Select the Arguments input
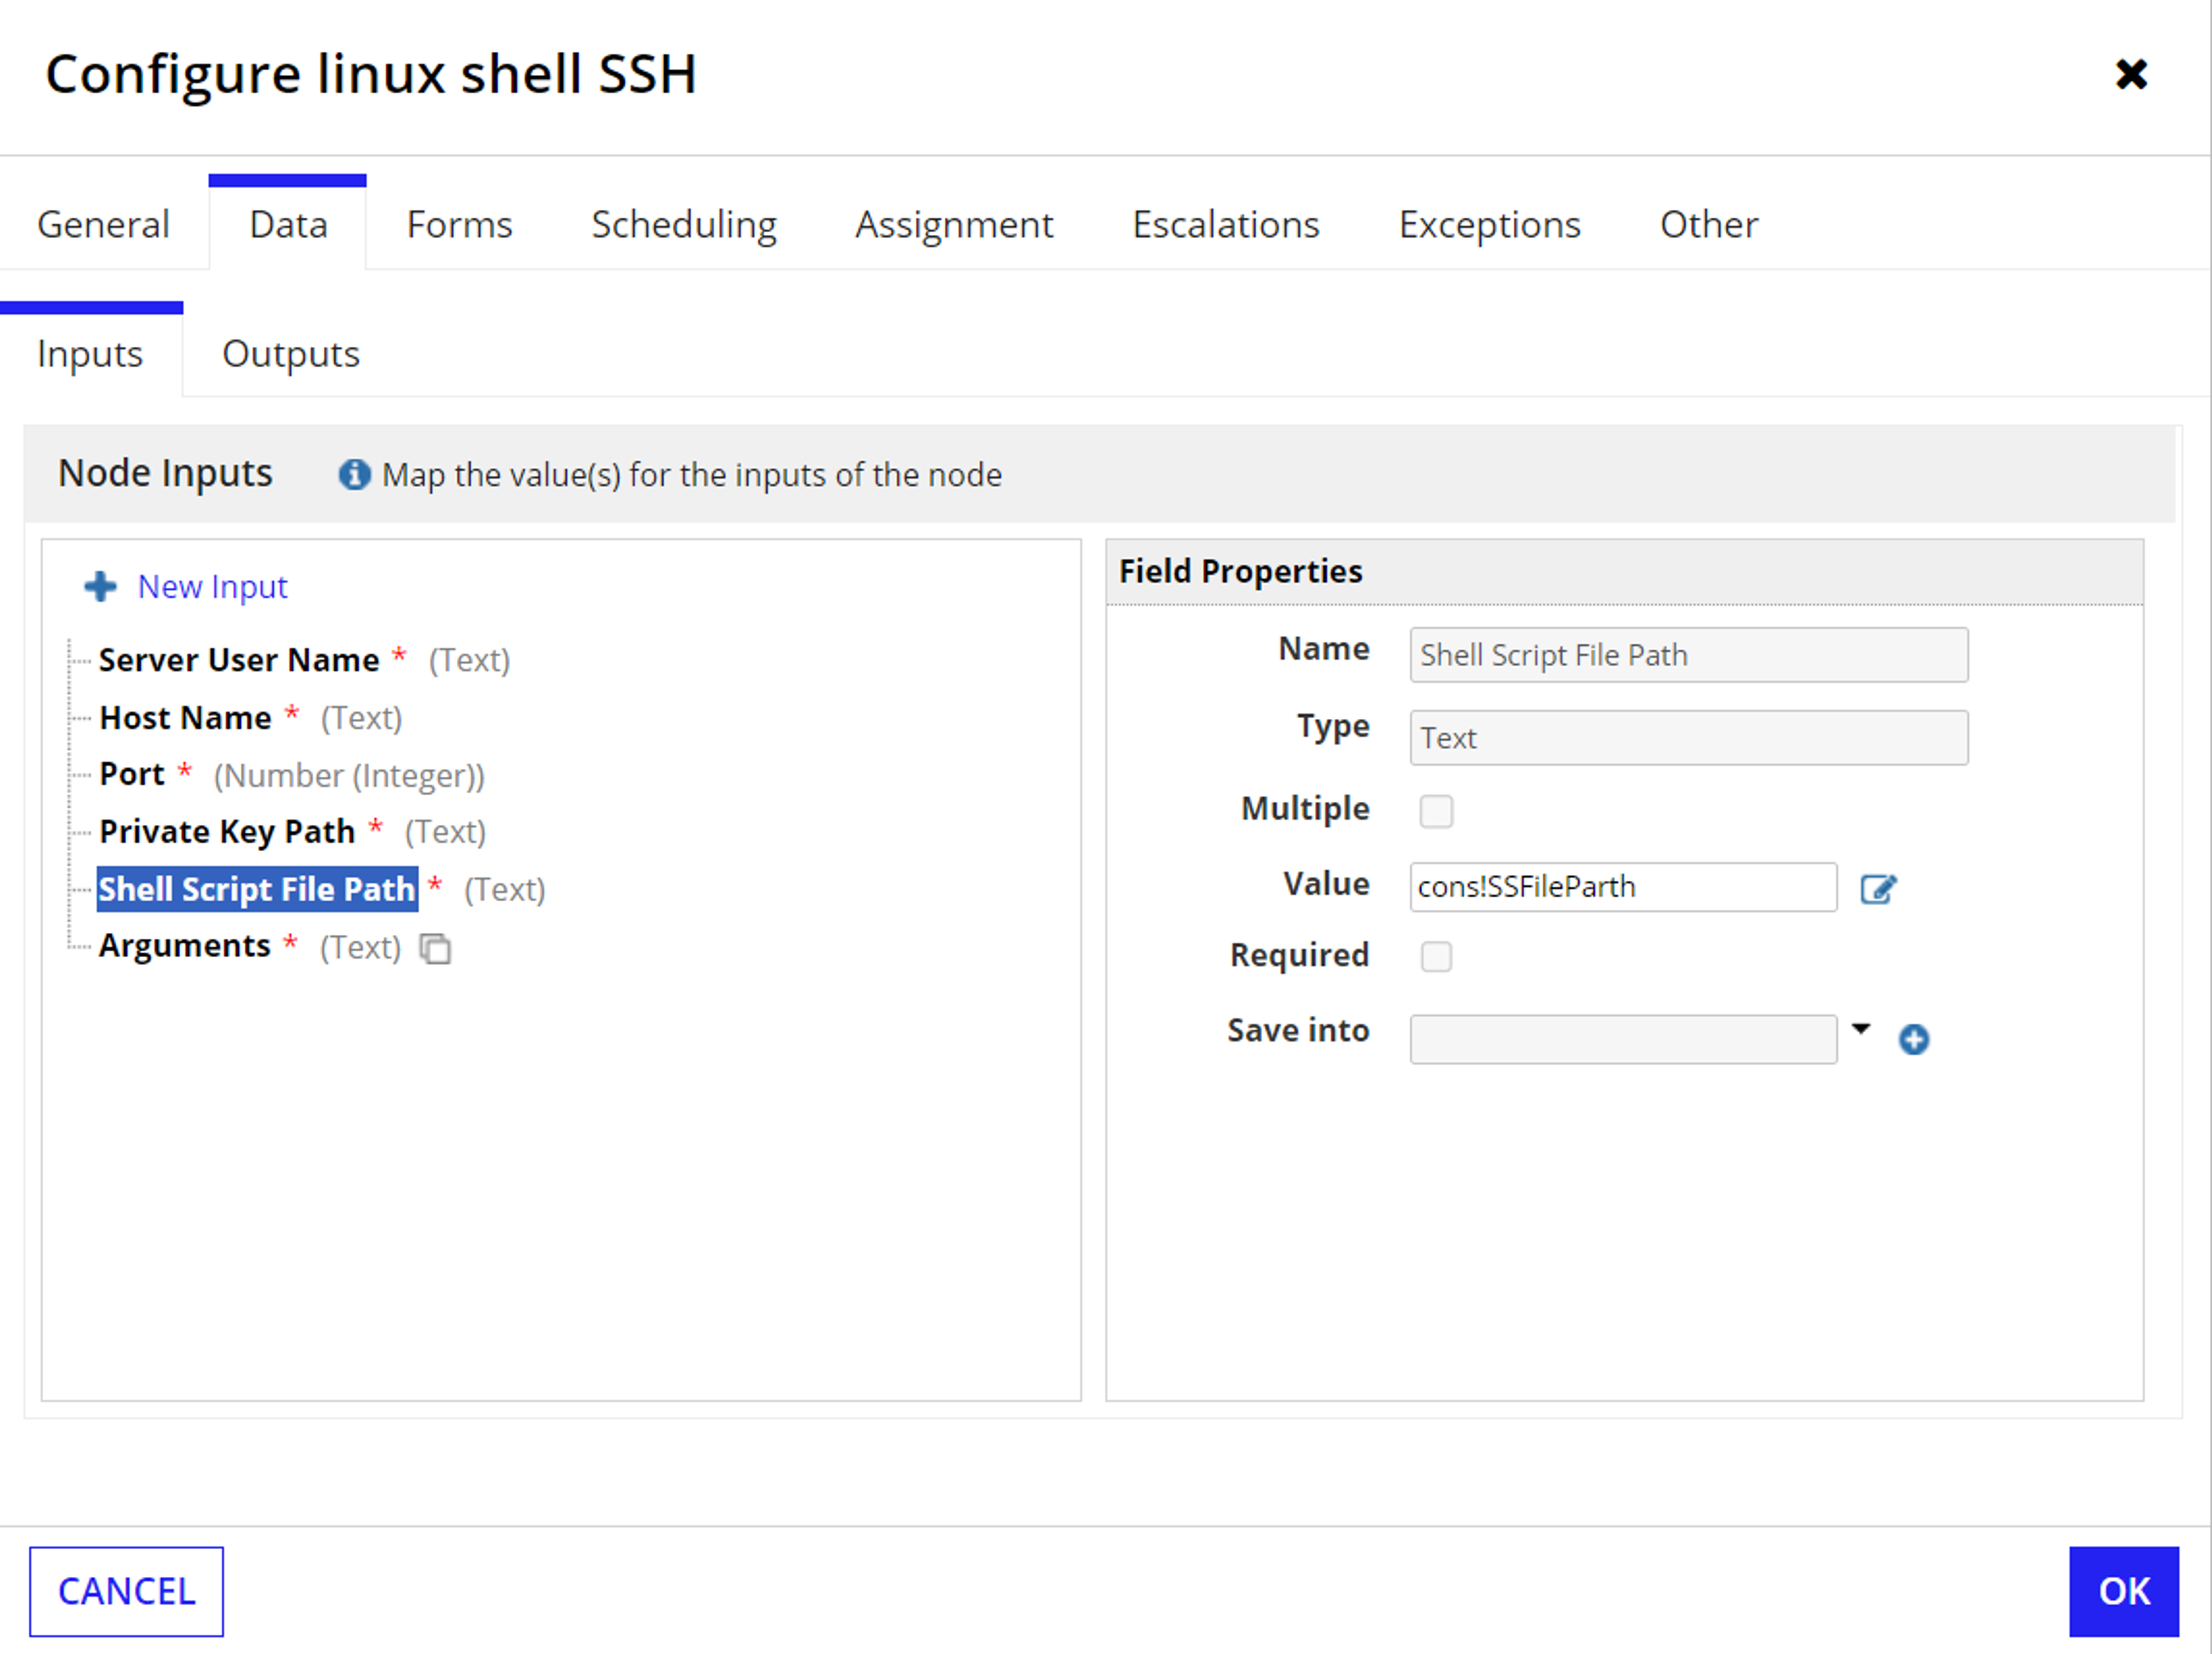 point(185,946)
